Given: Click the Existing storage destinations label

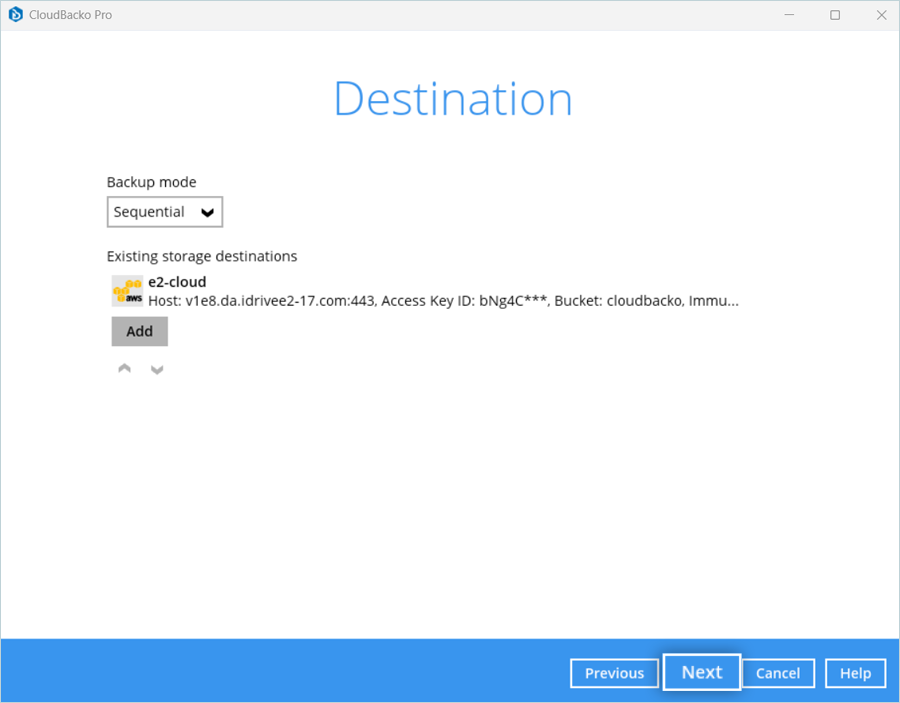Looking at the screenshot, I should 202,256.
